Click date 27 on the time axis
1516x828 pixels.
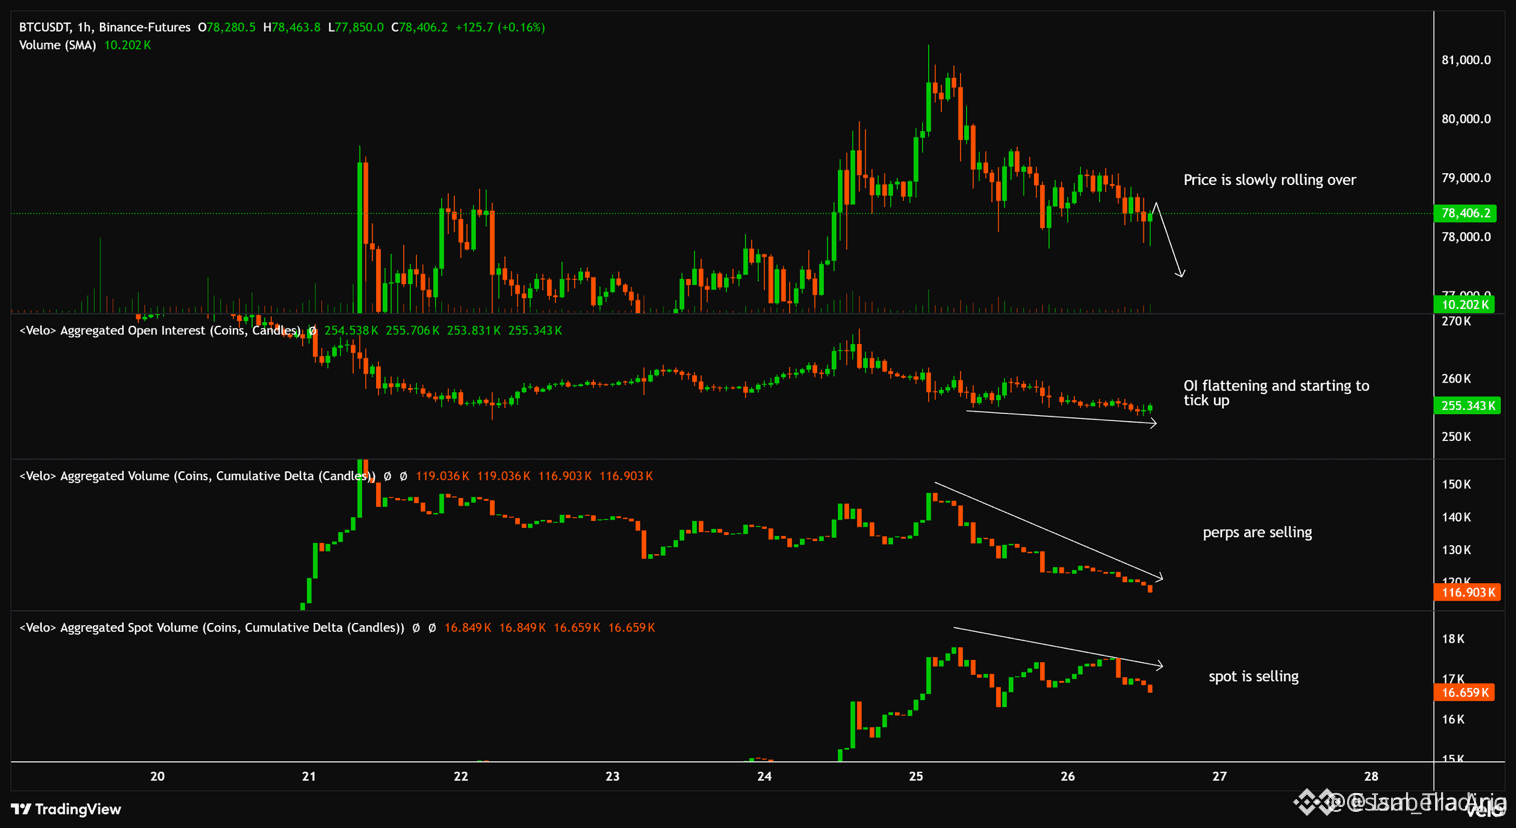click(x=1219, y=776)
